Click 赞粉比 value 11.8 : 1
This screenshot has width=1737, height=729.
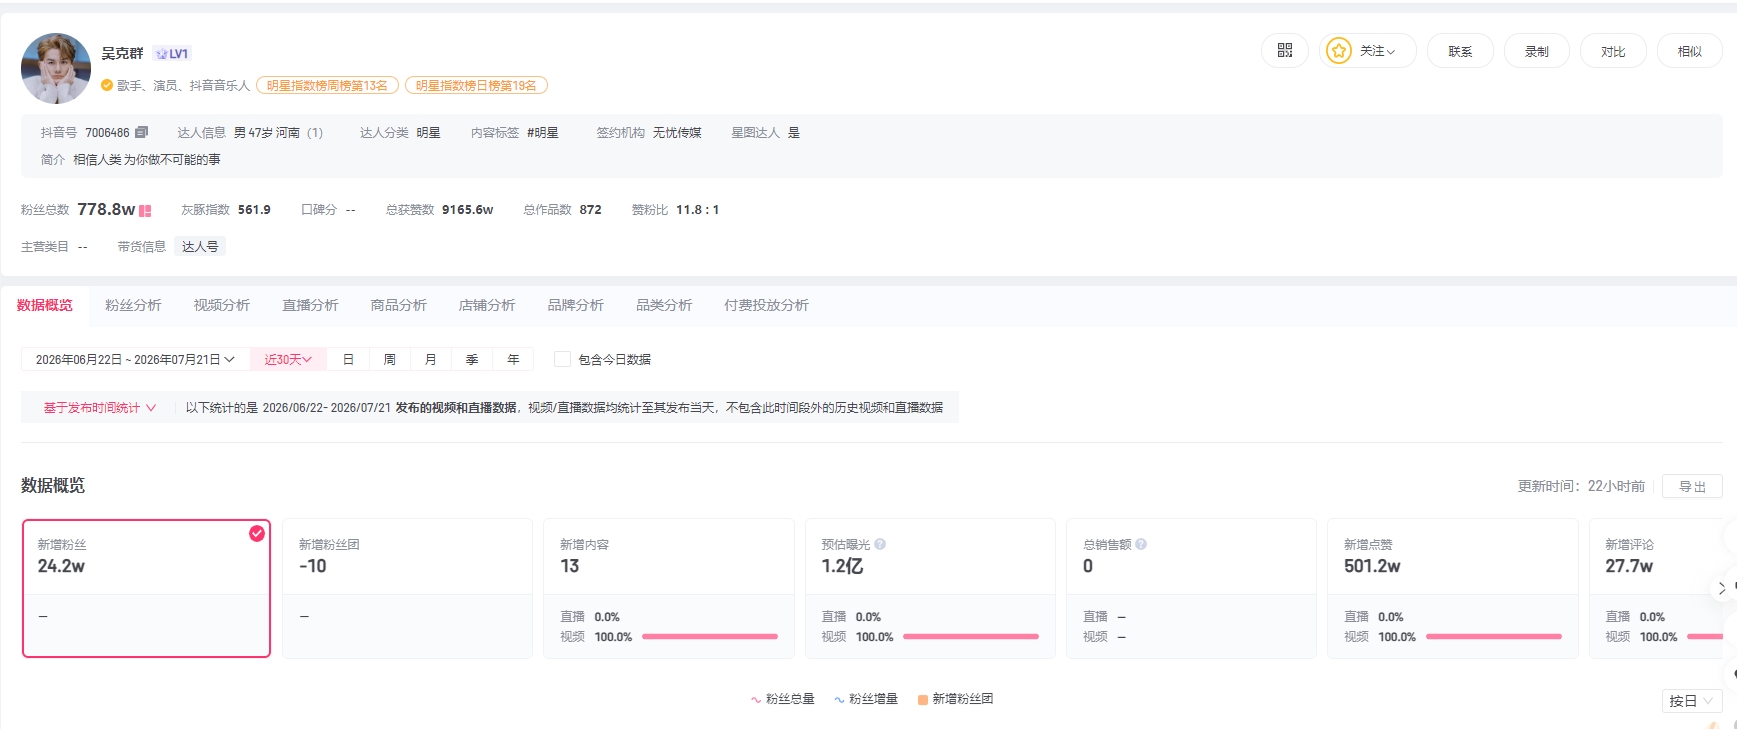click(698, 210)
